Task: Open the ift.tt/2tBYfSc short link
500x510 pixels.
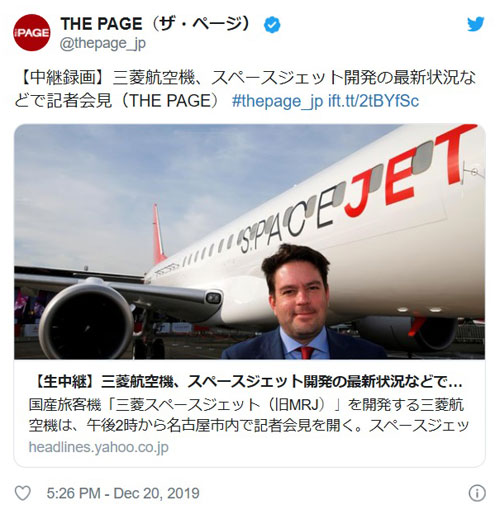Action: pyautogui.click(x=373, y=101)
